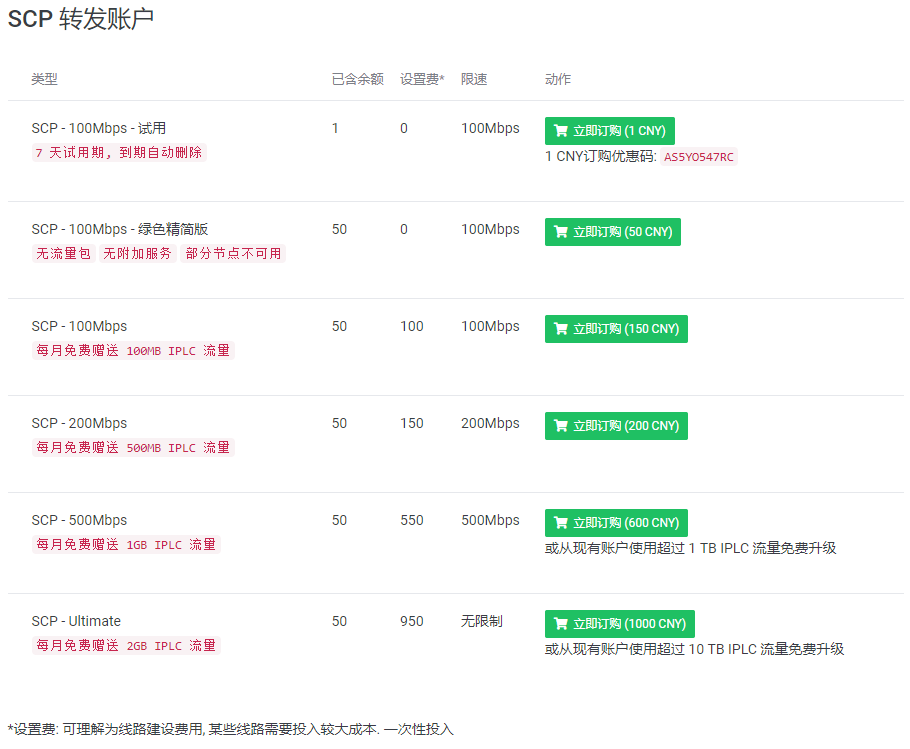This screenshot has width=910, height=749.
Task: Click the 无附加服务 tag
Action: pyautogui.click(x=138, y=254)
